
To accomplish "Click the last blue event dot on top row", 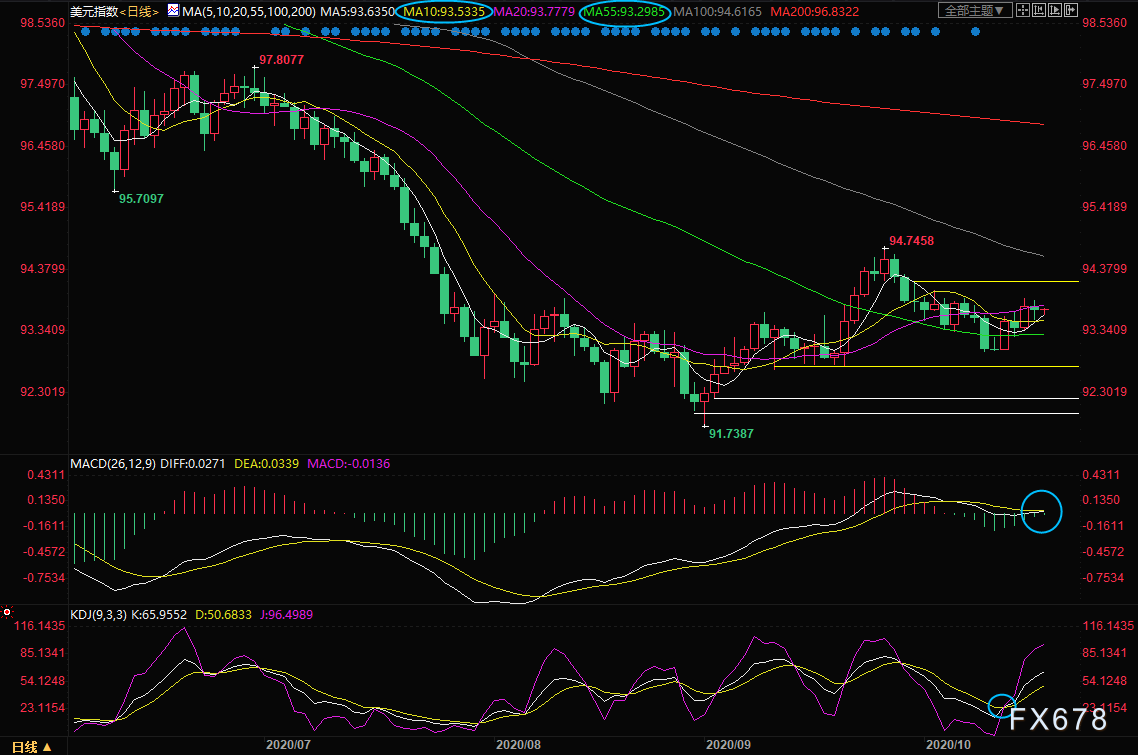I will pos(975,31).
